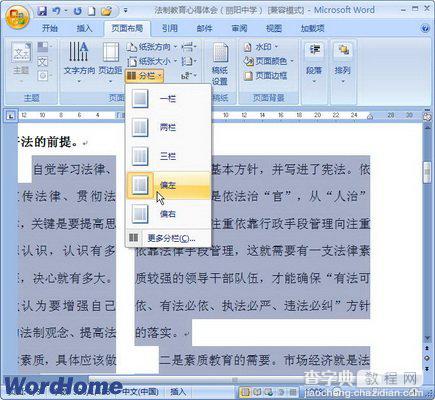Go to next page with double down arrow
This screenshot has height=400, width=435.
pos(427,369)
